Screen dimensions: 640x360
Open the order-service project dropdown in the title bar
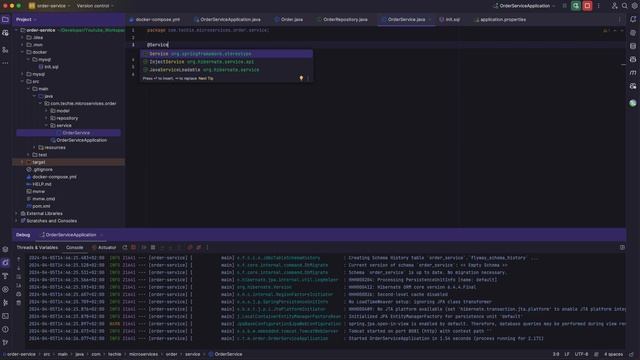[49, 6]
